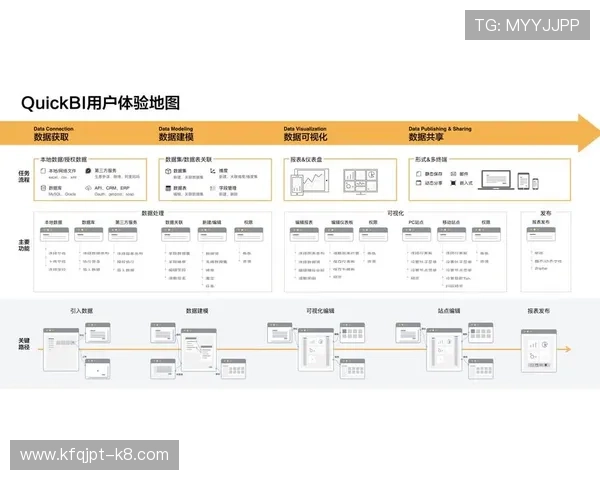Click the 本地数据/授权数据 box title
The width and height of the screenshot is (600, 480).
tap(64, 159)
